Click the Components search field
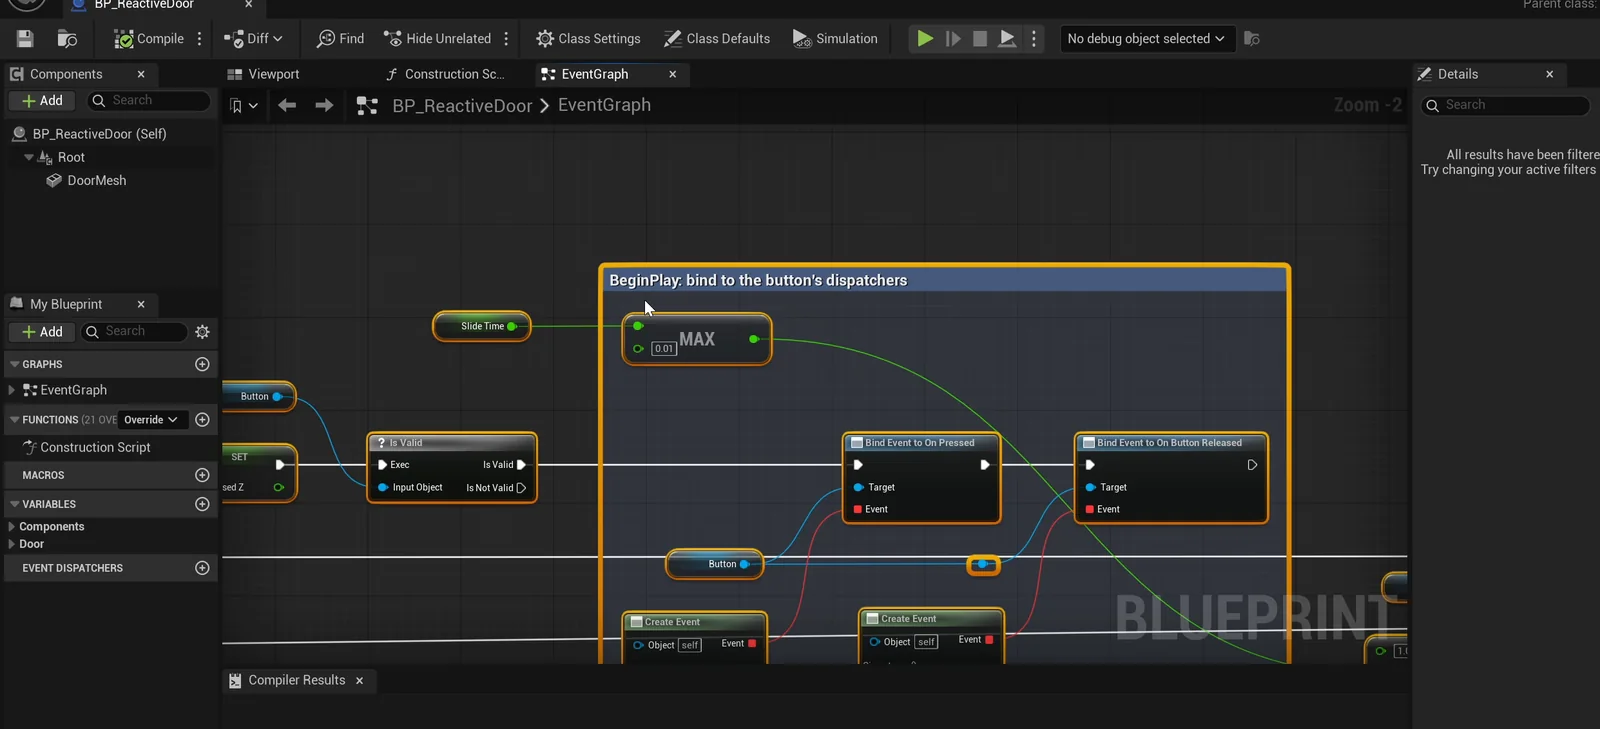The width and height of the screenshot is (1600, 729). (148, 101)
